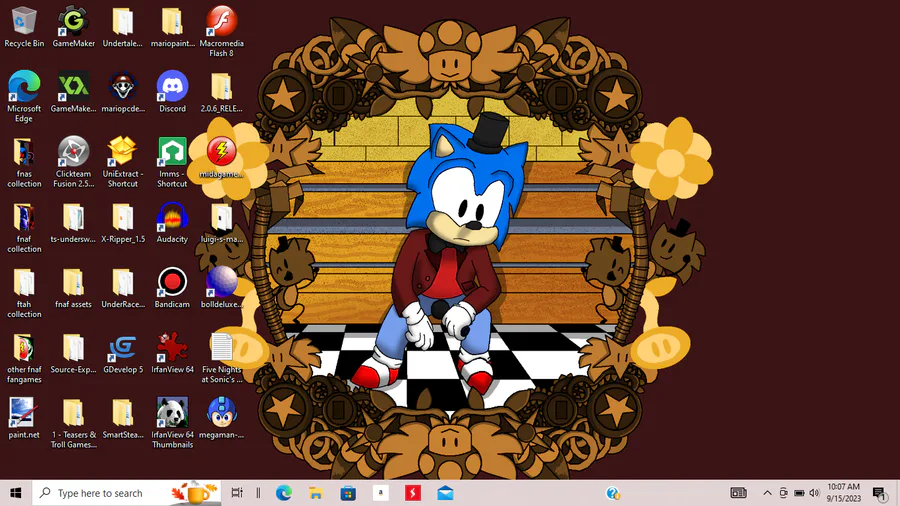
Task: Click the Meet Now tray icon
Action: 783,493
